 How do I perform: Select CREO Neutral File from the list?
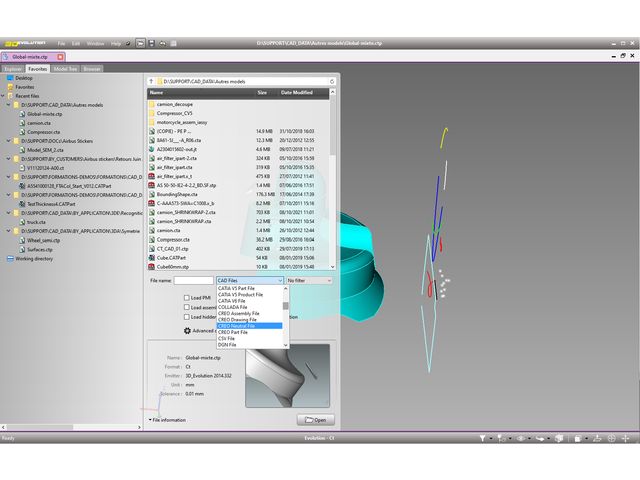250,325
